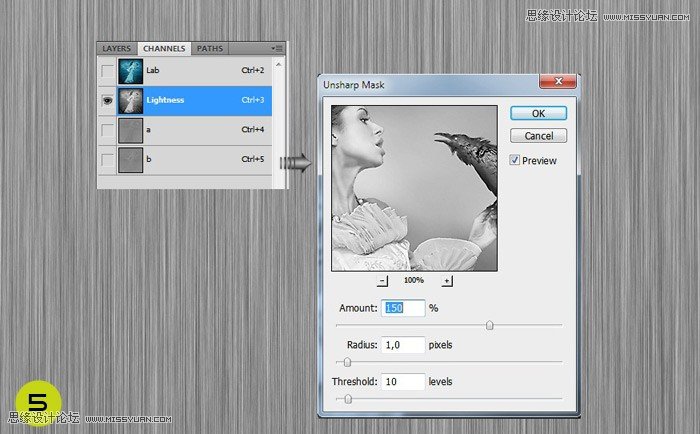Click the Threshold input field
The width and height of the screenshot is (700, 434).
(403, 381)
